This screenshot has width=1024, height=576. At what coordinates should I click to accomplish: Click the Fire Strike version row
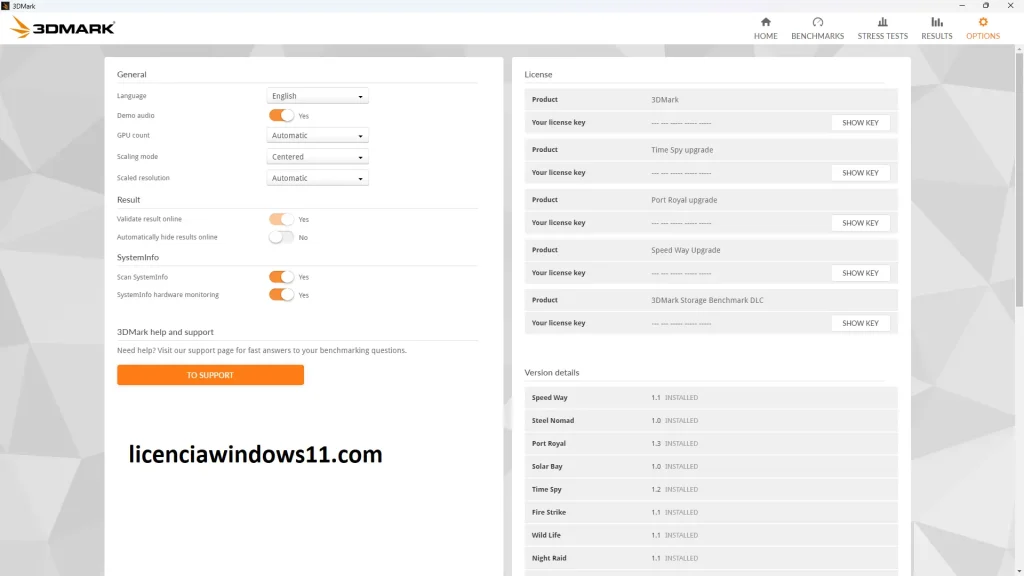(711, 512)
